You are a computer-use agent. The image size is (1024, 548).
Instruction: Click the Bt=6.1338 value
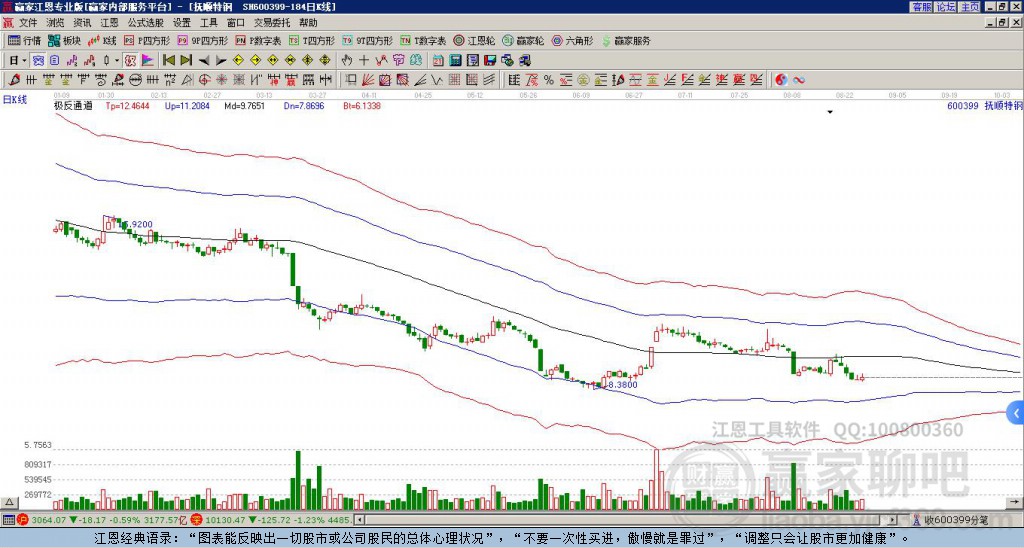(362, 105)
